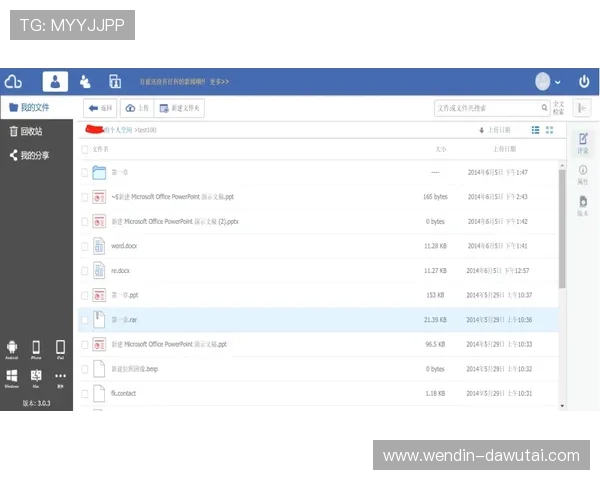
Task: Collapse the right side panel toggle
Action: pyautogui.click(x=583, y=108)
